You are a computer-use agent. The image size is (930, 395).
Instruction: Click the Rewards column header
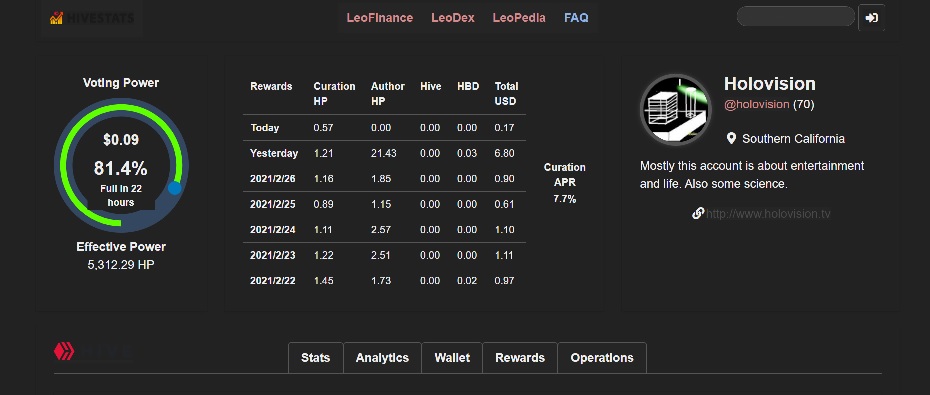point(271,86)
